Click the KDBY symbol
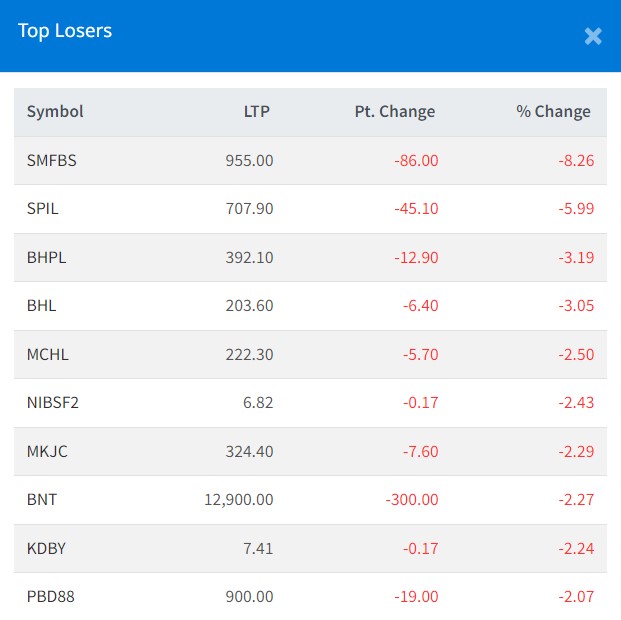The image size is (621, 620). 46,548
